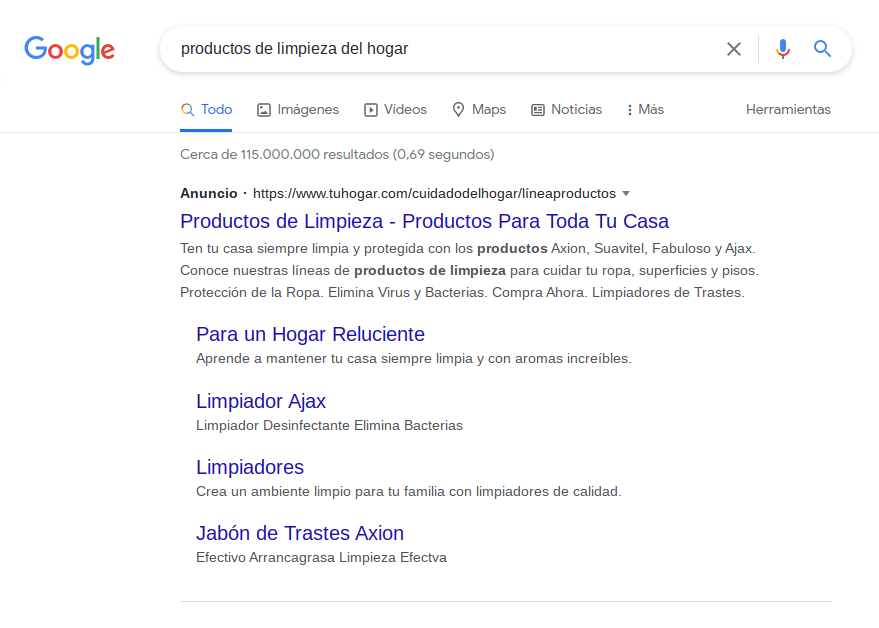
Task: Click the ad description starting 'Ten tu casa siempre limpia'
Action: (469, 270)
